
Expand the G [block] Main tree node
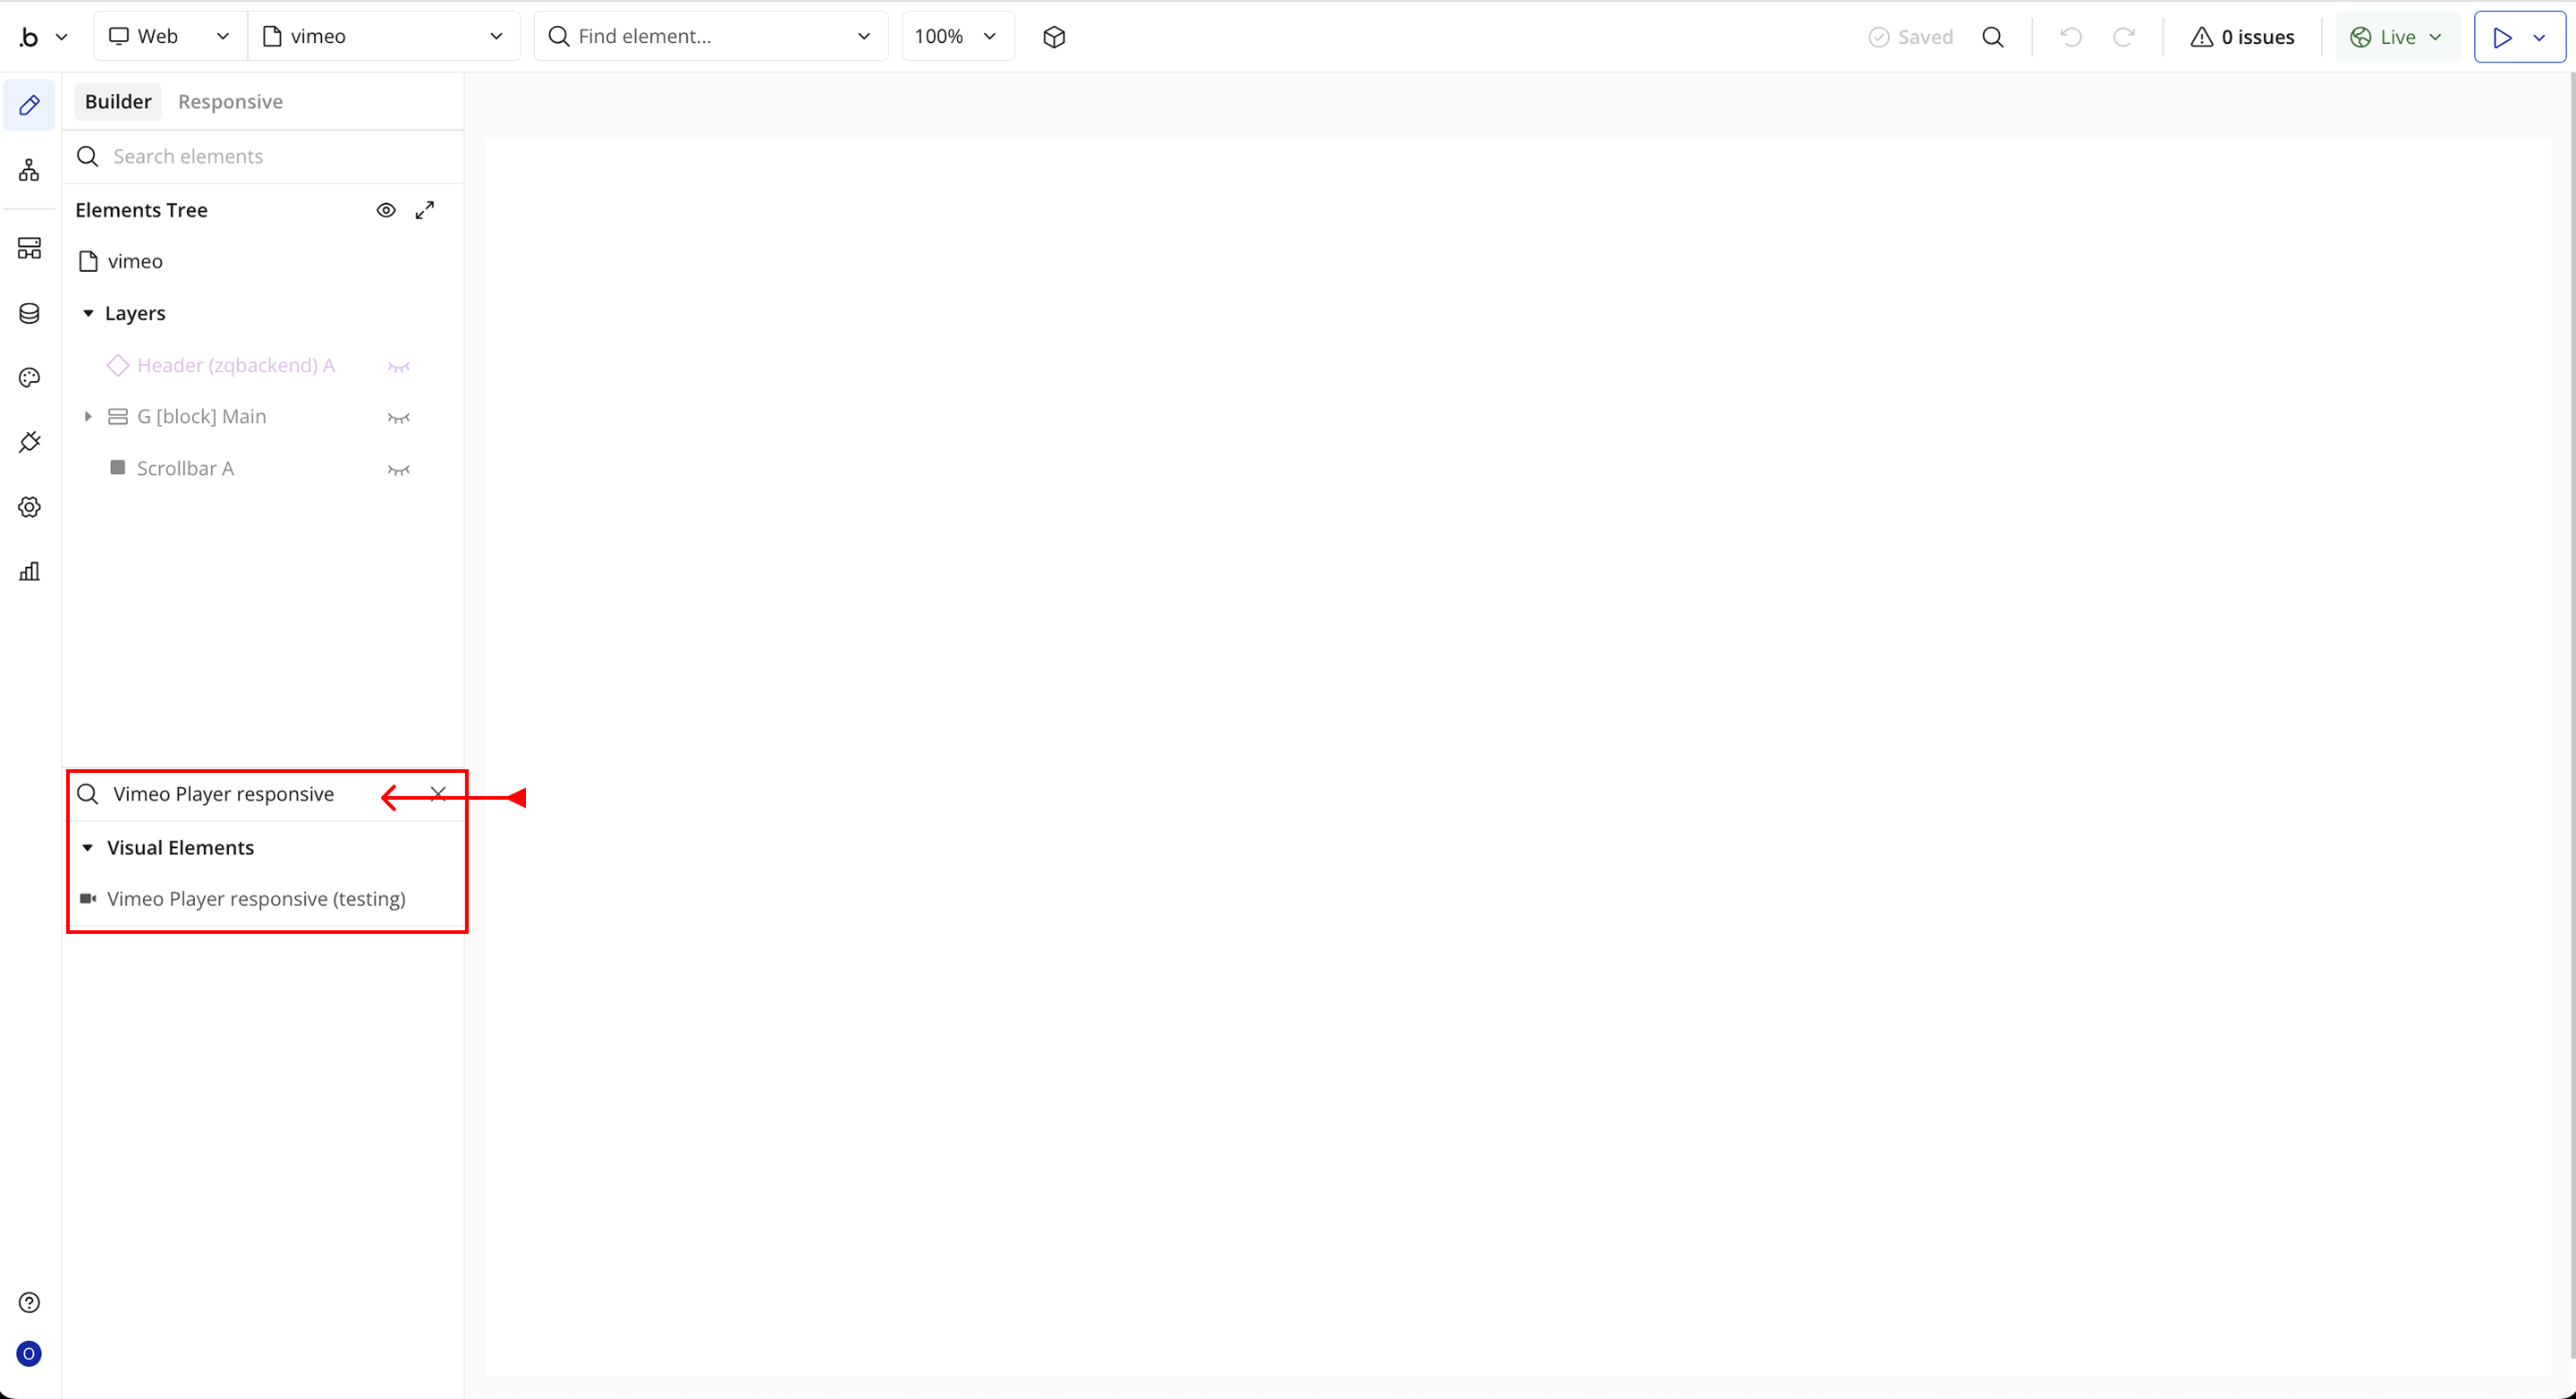88,417
